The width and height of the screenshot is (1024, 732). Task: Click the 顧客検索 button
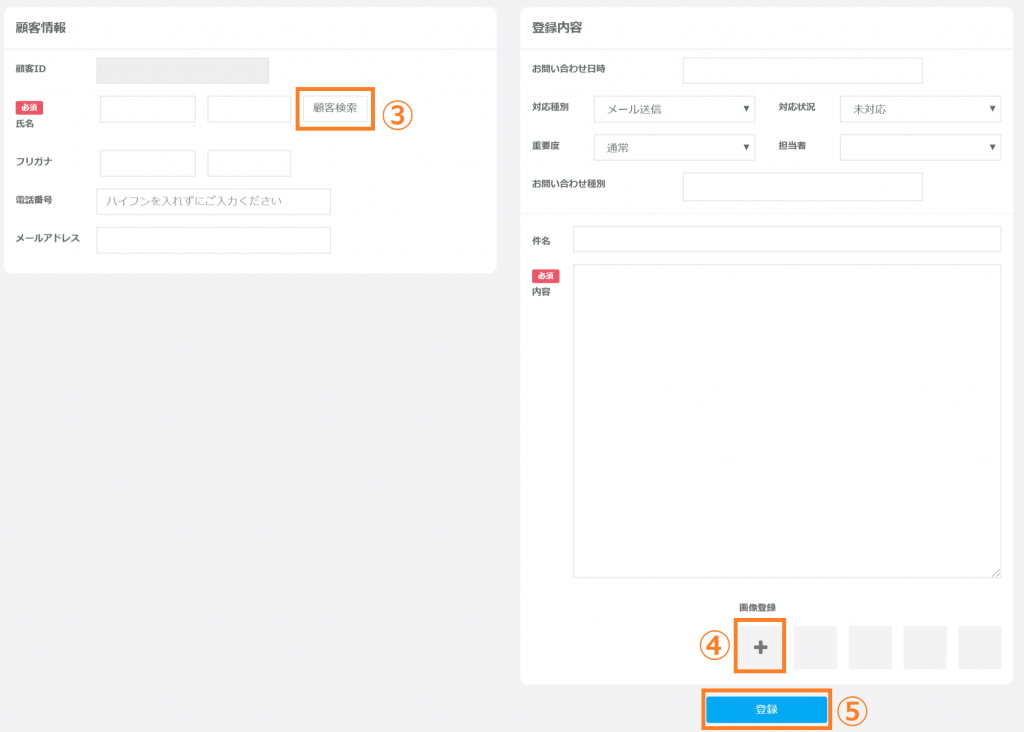[x=335, y=108]
